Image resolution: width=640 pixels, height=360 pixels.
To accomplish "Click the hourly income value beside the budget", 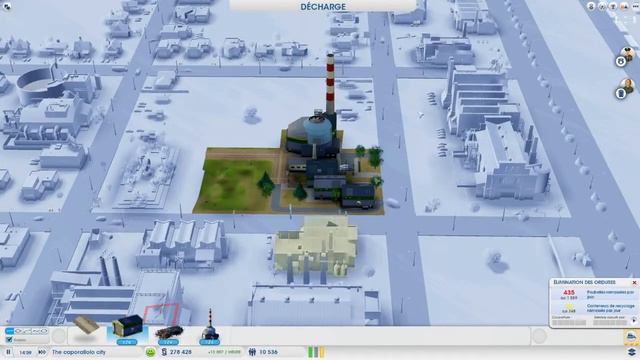I will coord(224,352).
